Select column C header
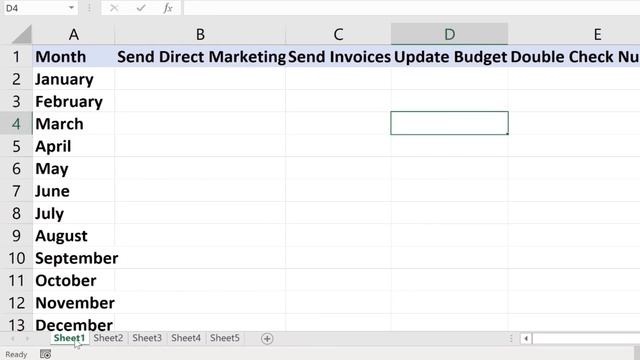This screenshot has height=360, width=640. (338, 34)
